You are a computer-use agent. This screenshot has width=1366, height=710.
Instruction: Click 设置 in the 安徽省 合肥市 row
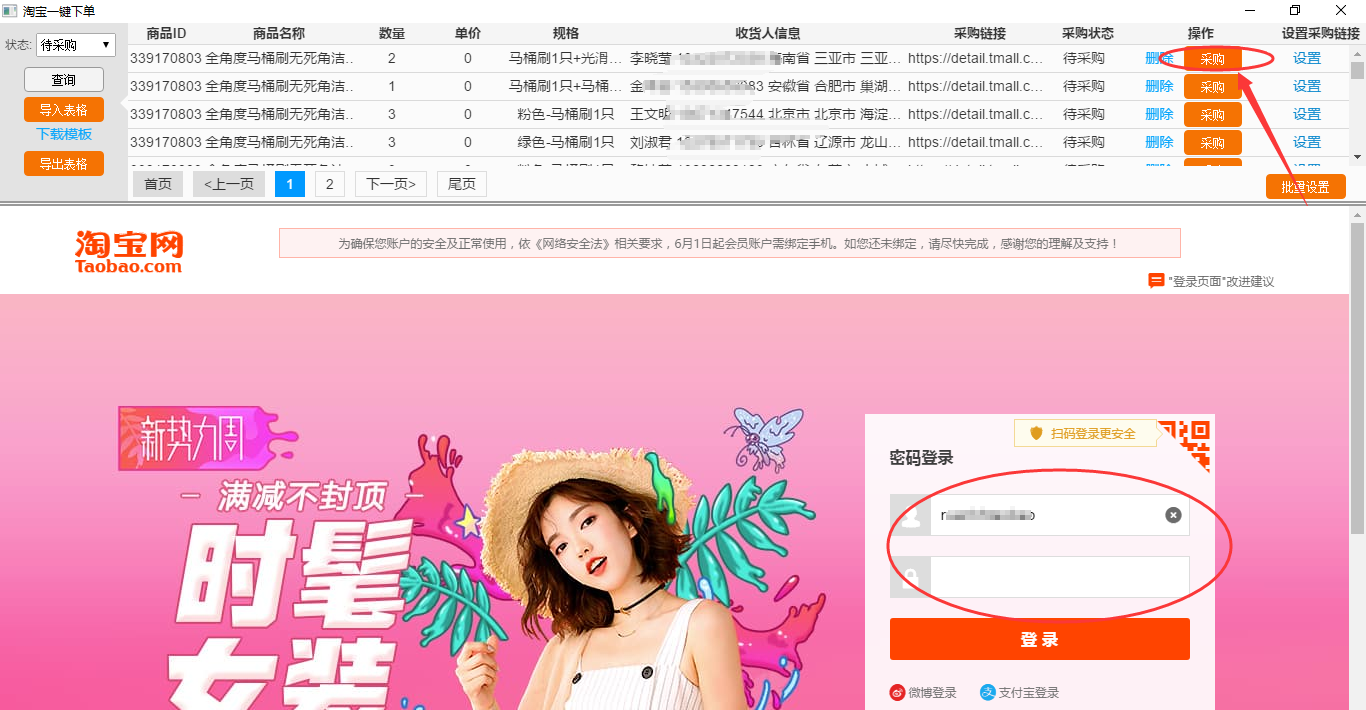pos(1307,87)
